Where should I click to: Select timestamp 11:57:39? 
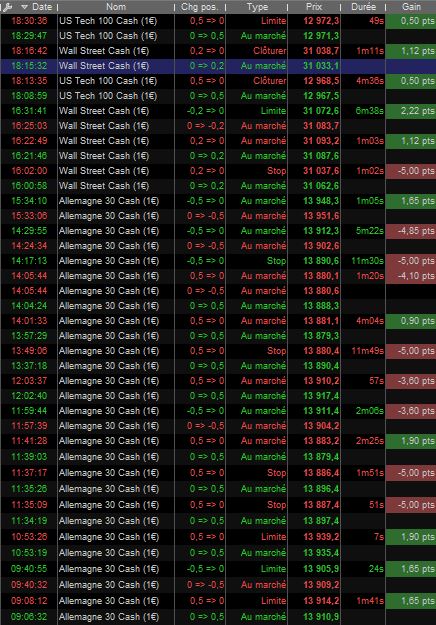[x=29, y=426]
